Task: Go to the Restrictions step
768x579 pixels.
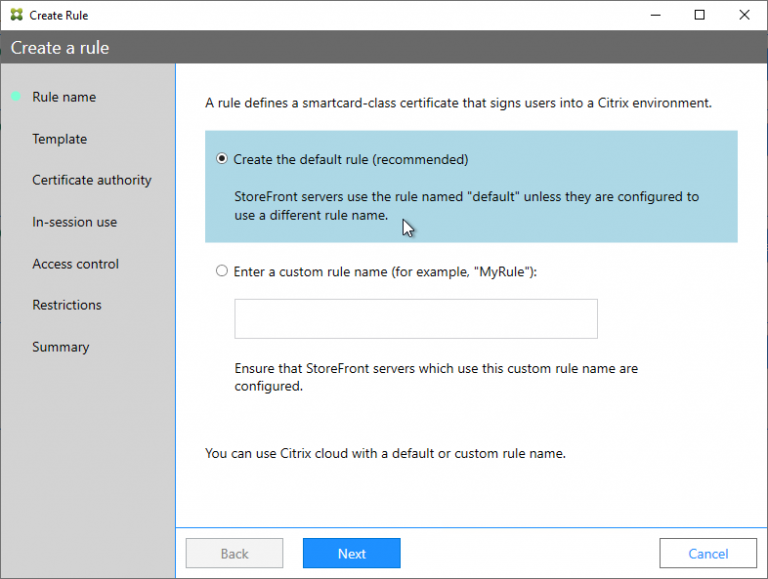Action: (67, 305)
